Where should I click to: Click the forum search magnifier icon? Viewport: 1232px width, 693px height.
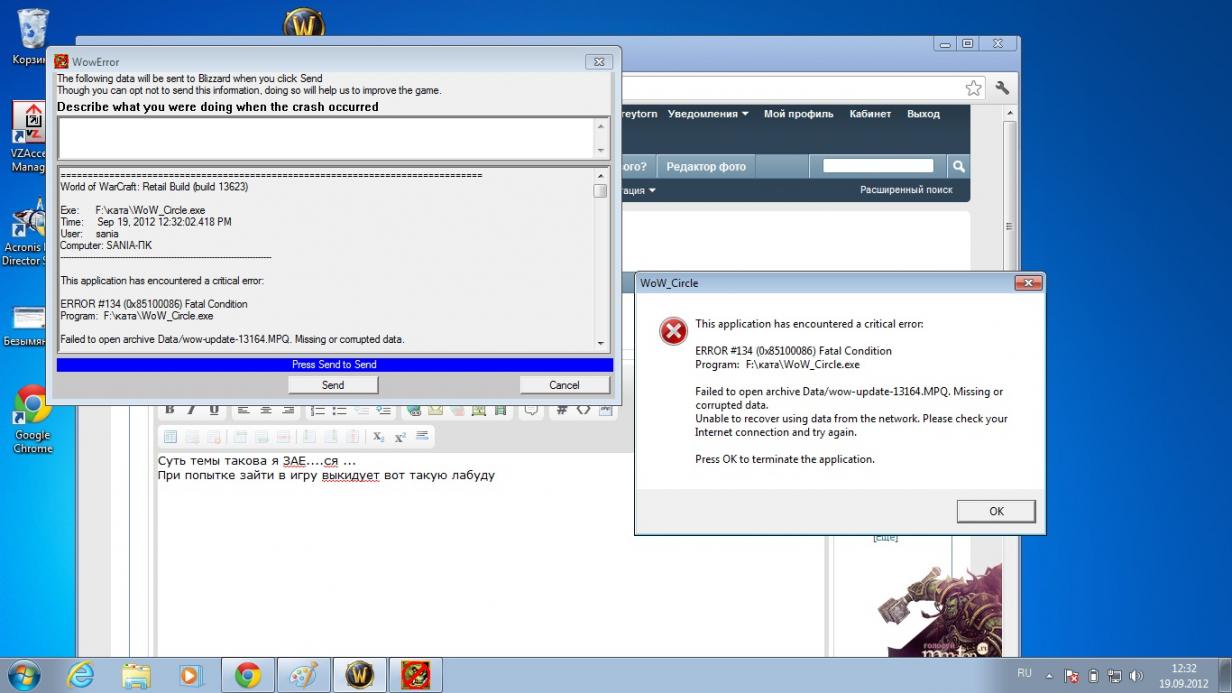pyautogui.click(x=958, y=166)
